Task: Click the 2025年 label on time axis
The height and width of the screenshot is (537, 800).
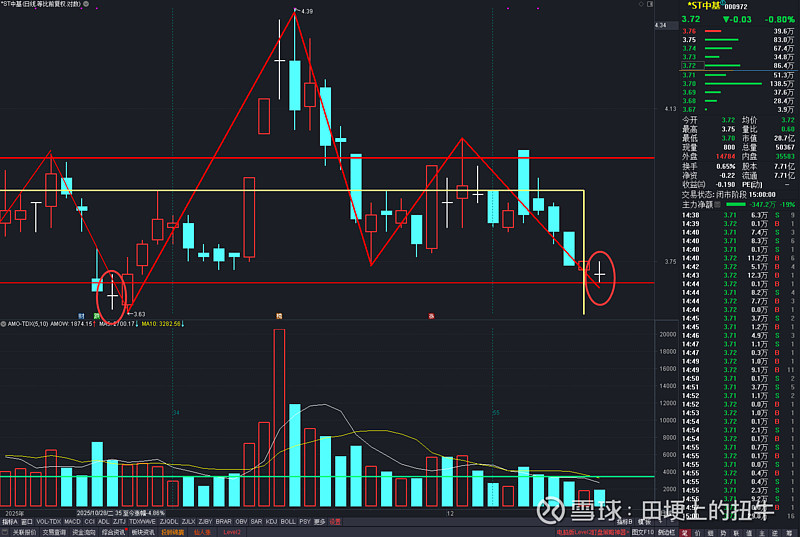Action: click(14, 513)
